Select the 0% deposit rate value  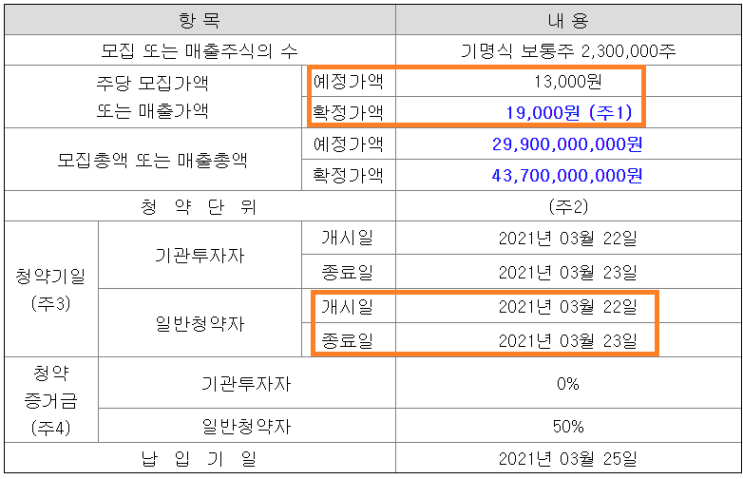pos(568,383)
